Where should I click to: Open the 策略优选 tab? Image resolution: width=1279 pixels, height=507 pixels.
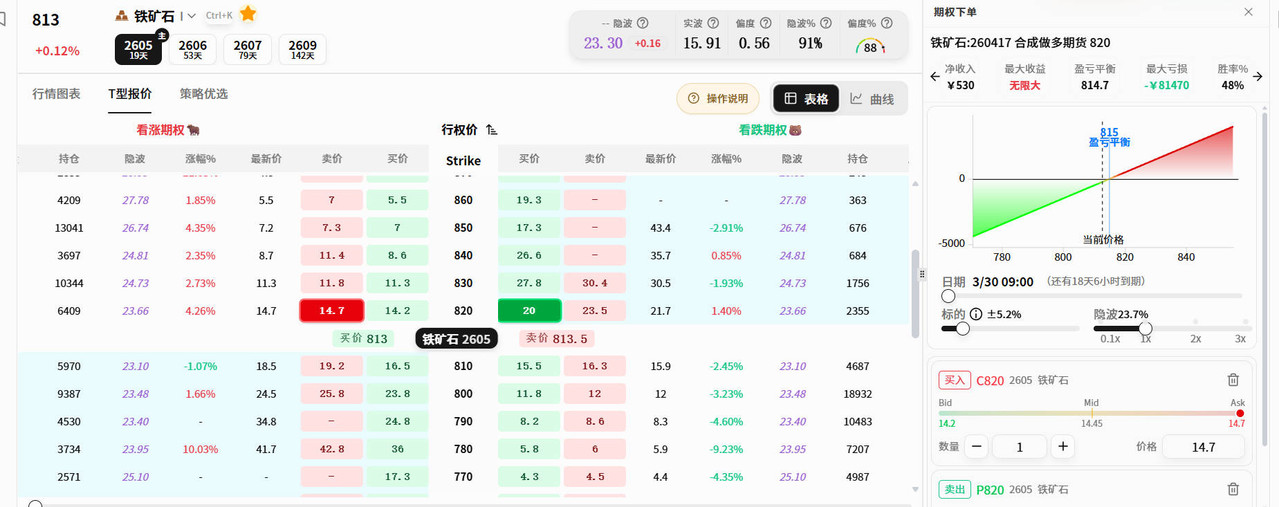click(x=204, y=94)
